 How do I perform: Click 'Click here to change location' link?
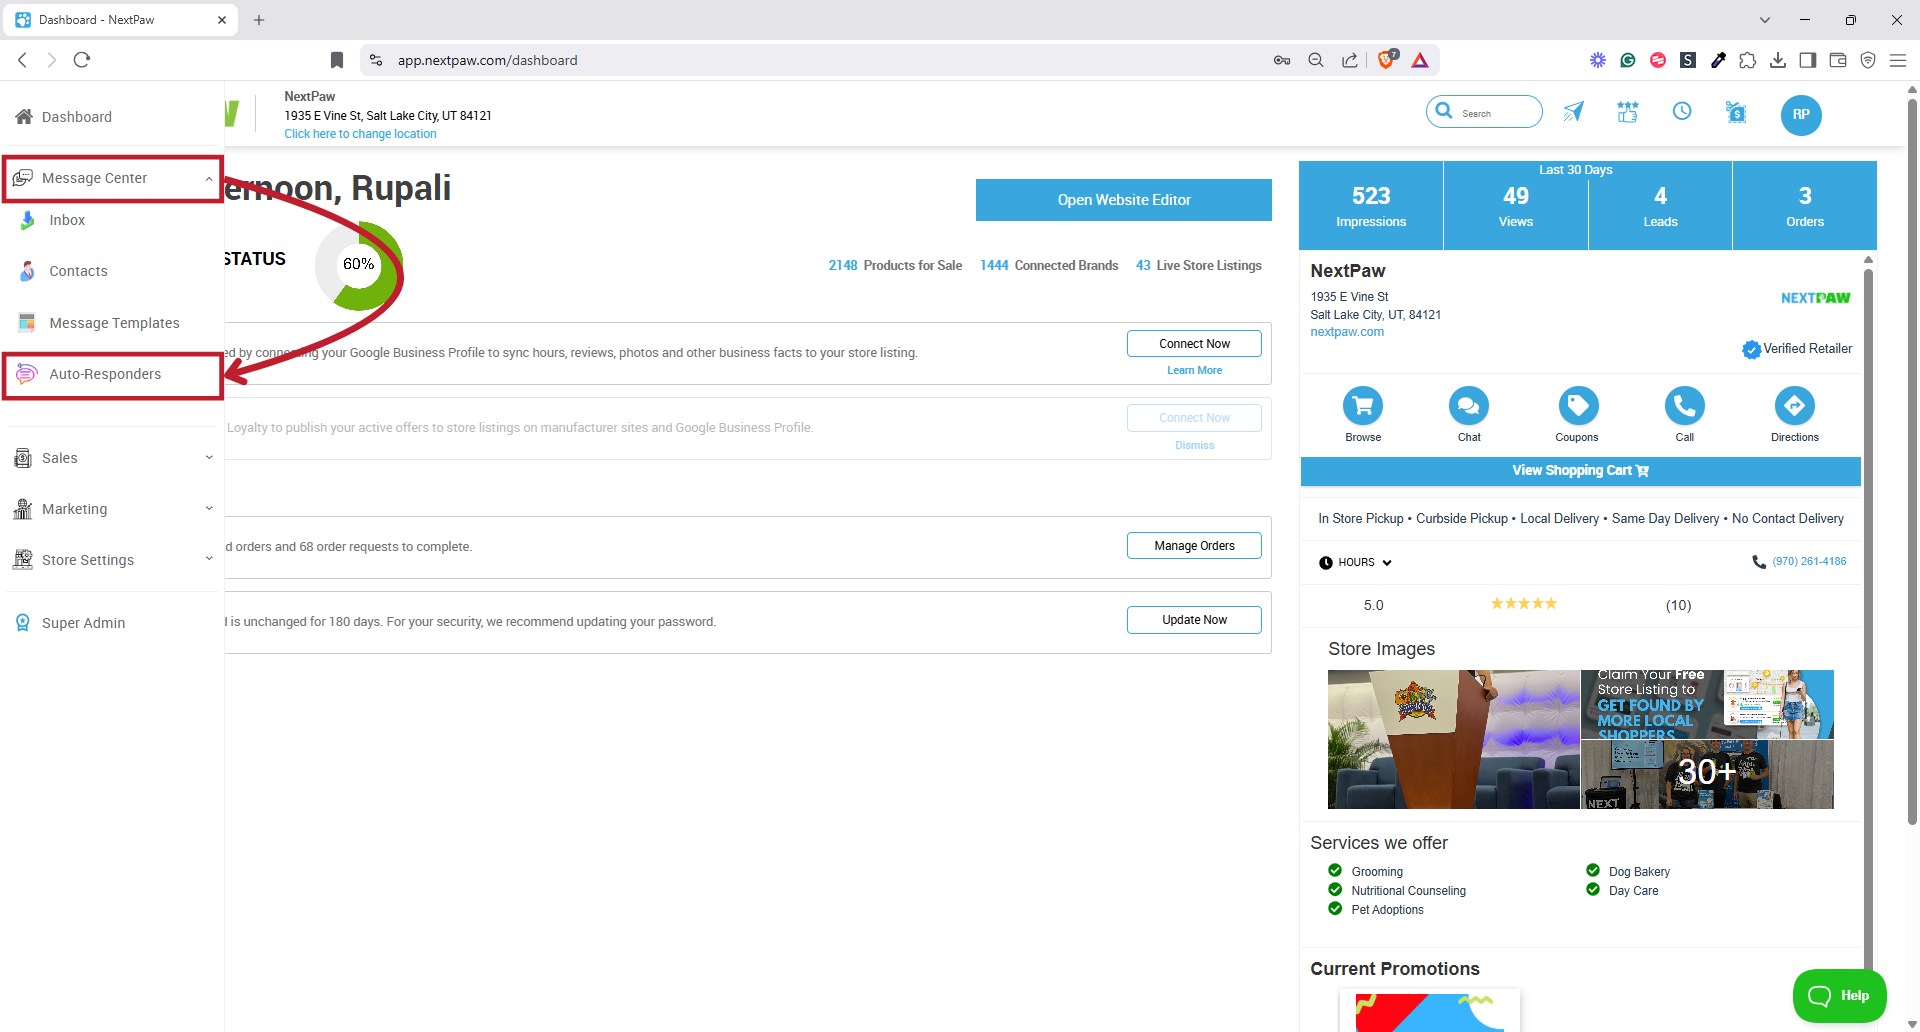click(360, 134)
